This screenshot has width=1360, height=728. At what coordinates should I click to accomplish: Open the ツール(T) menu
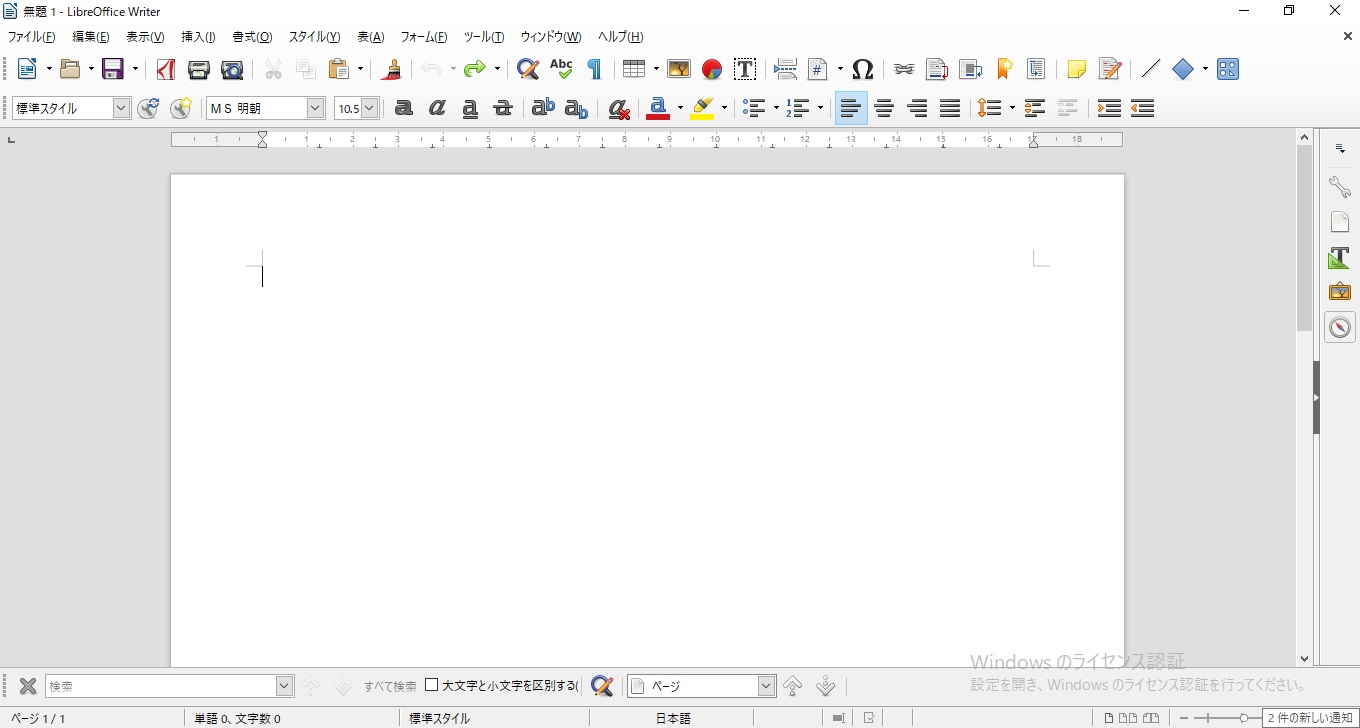[484, 37]
